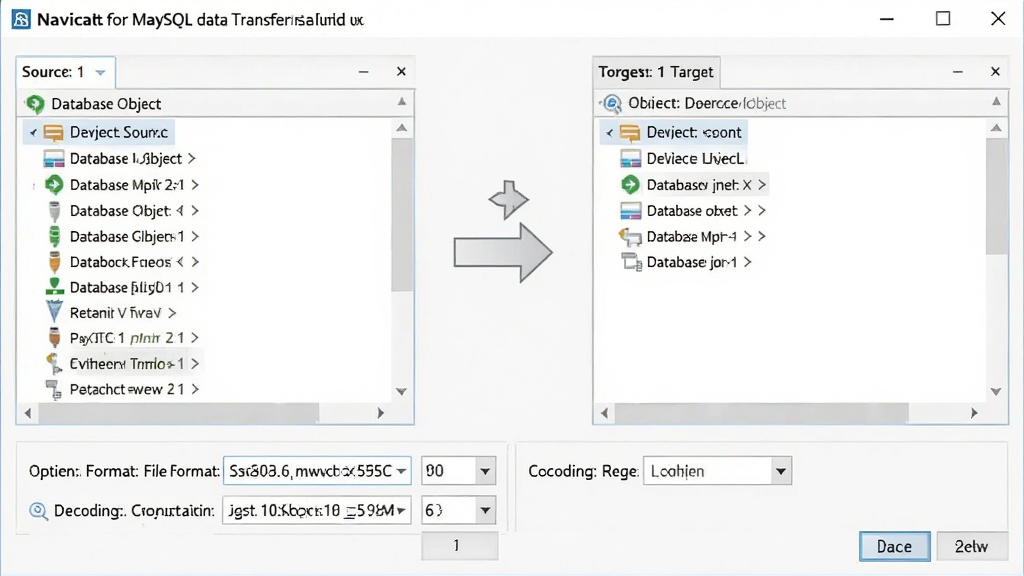Image resolution: width=1024 pixels, height=576 pixels.
Task: Expand the chevron after Retanit V fvrav
Action: coord(172,313)
